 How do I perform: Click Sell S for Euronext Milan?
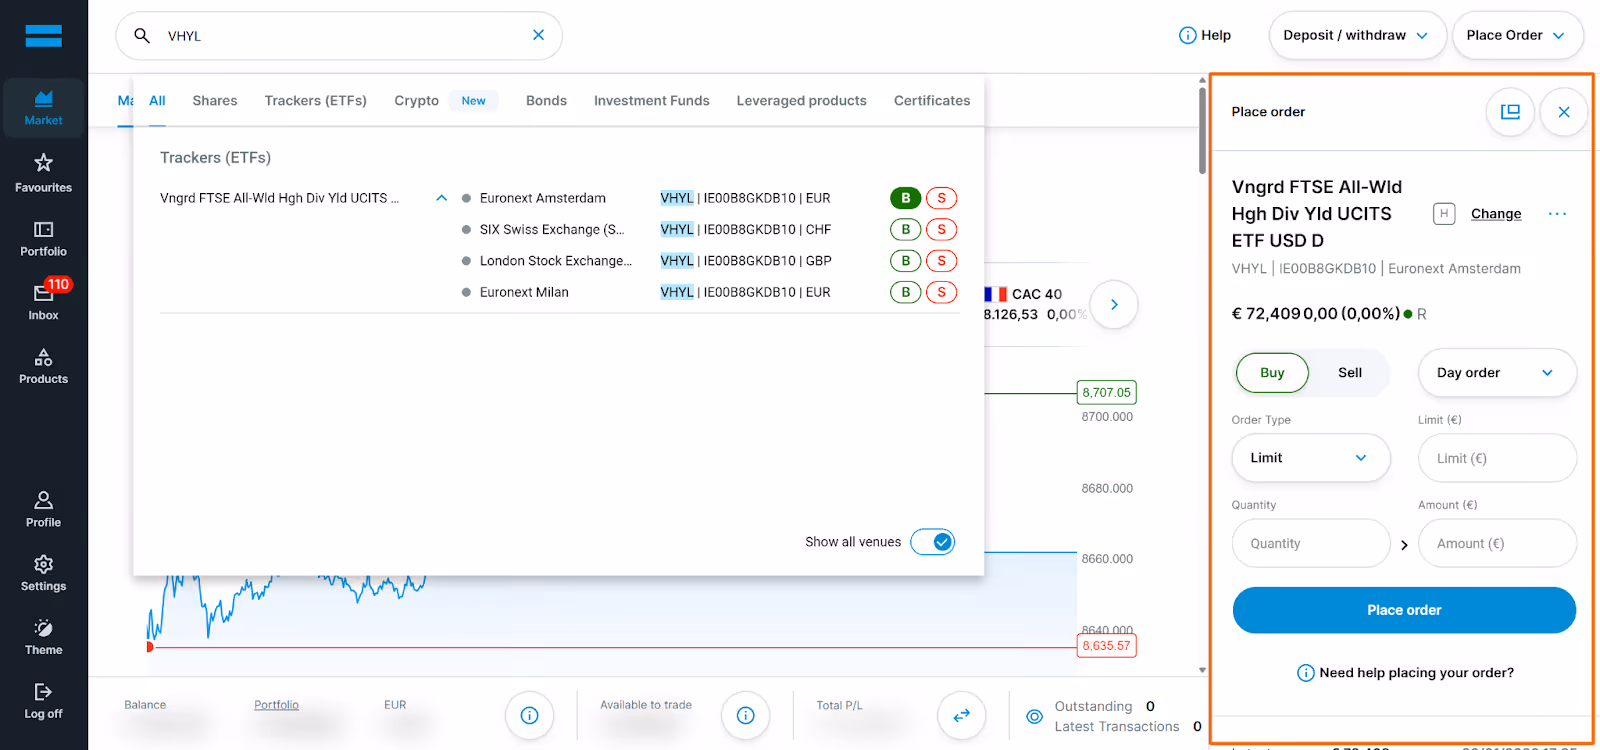coord(941,292)
